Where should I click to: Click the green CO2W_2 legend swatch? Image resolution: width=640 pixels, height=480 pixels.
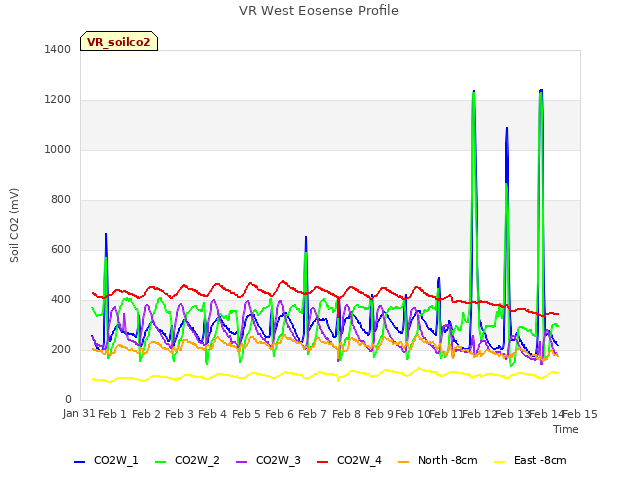point(161,462)
